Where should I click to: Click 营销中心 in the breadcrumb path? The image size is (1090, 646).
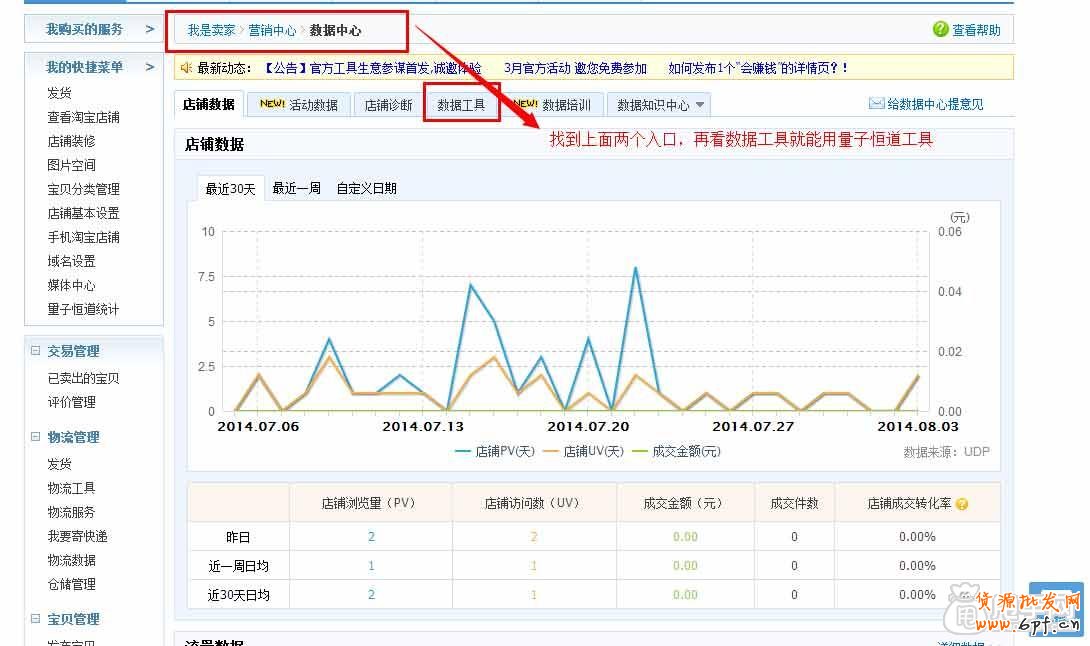pyautogui.click(x=272, y=30)
